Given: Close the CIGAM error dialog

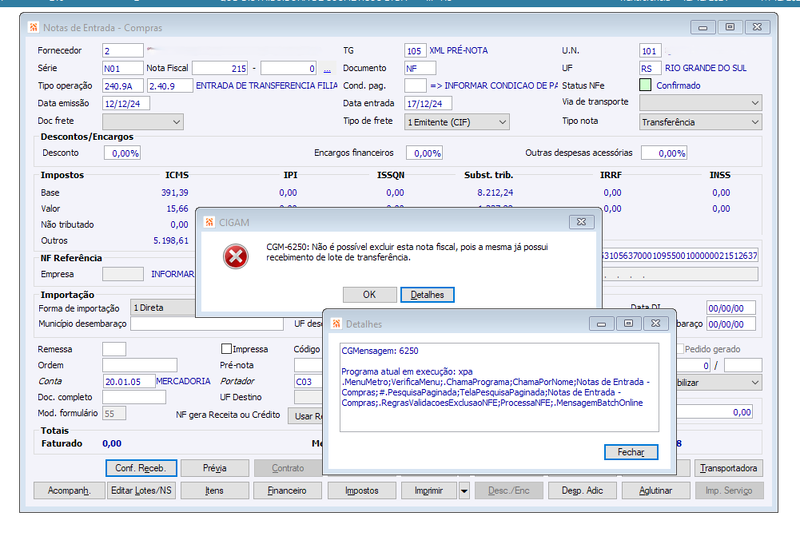Looking at the screenshot, I should tap(581, 222).
